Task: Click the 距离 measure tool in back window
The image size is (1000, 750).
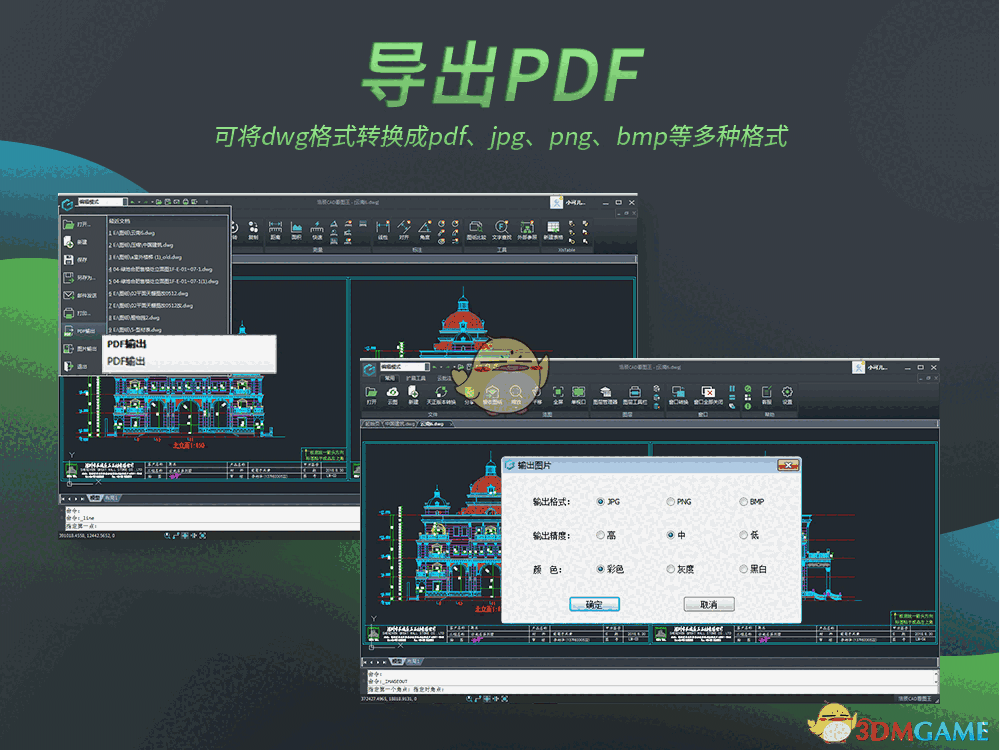Action: point(276,230)
